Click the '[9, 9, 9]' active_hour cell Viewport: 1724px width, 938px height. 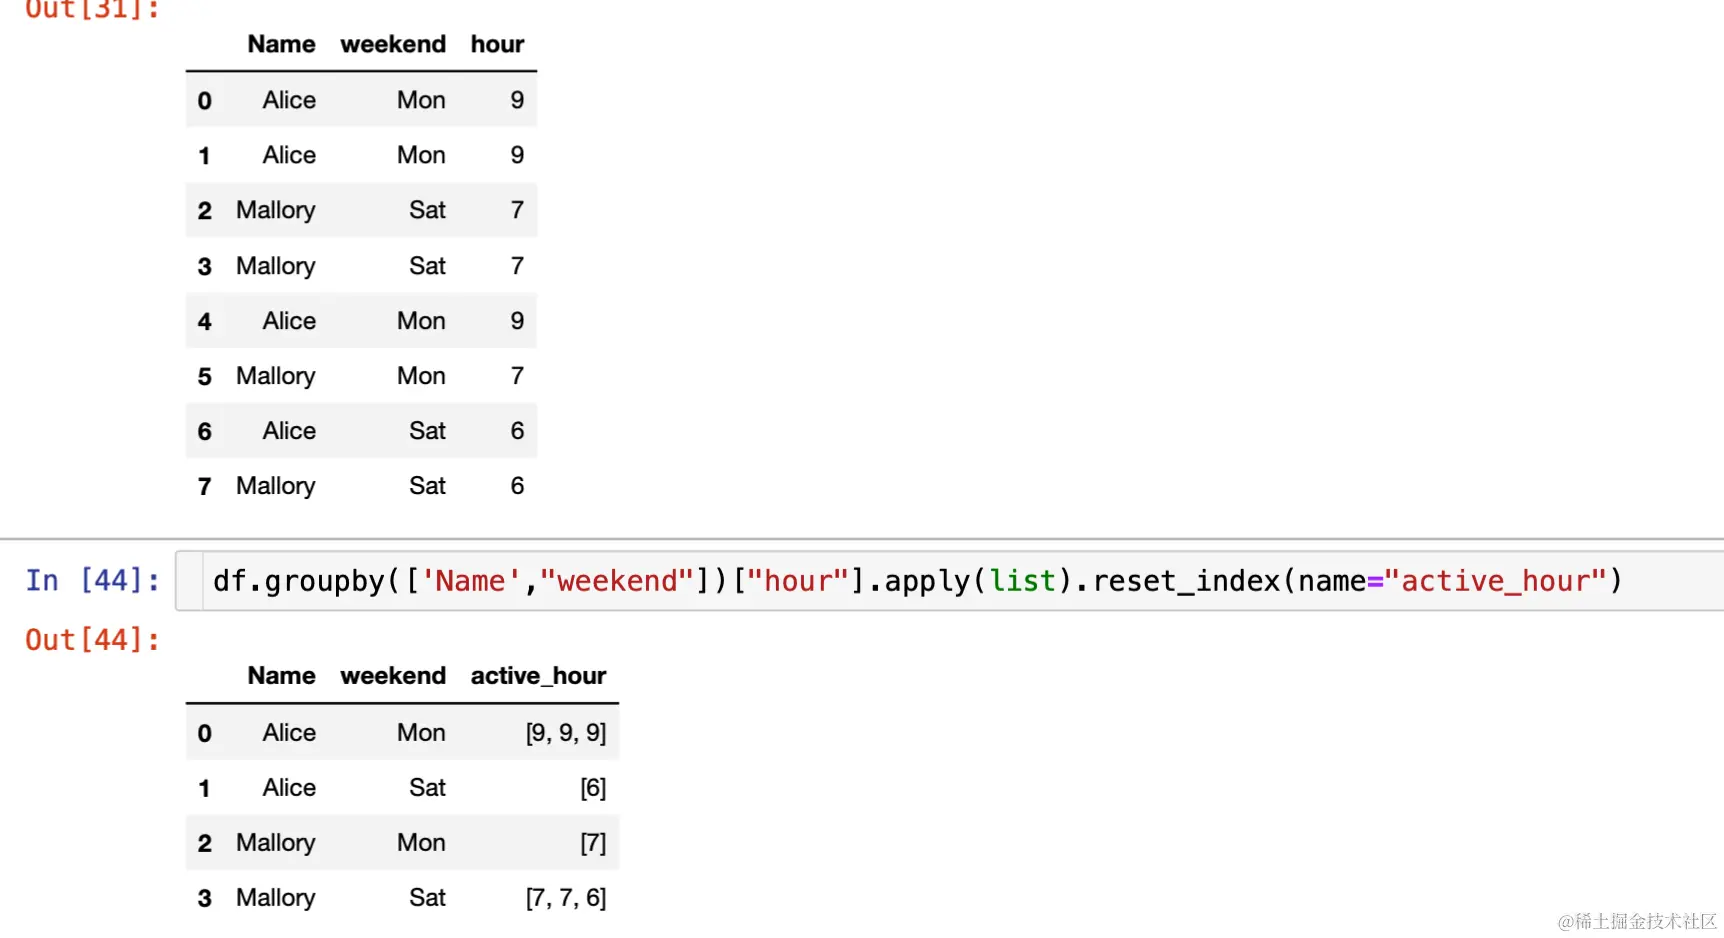pos(566,733)
